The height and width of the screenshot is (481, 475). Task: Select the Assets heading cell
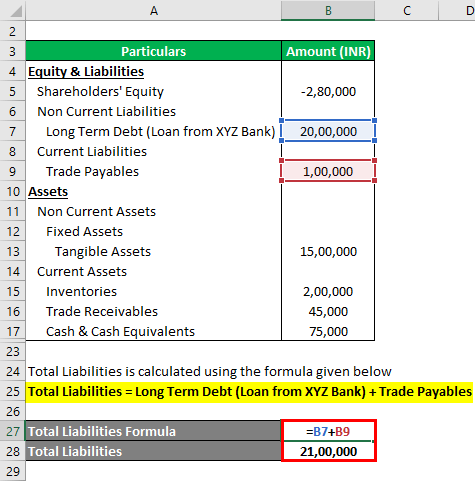[153, 191]
